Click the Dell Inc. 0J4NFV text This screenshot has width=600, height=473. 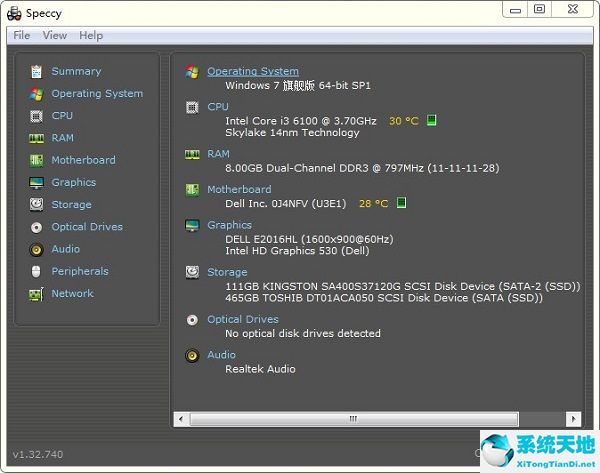click(285, 204)
